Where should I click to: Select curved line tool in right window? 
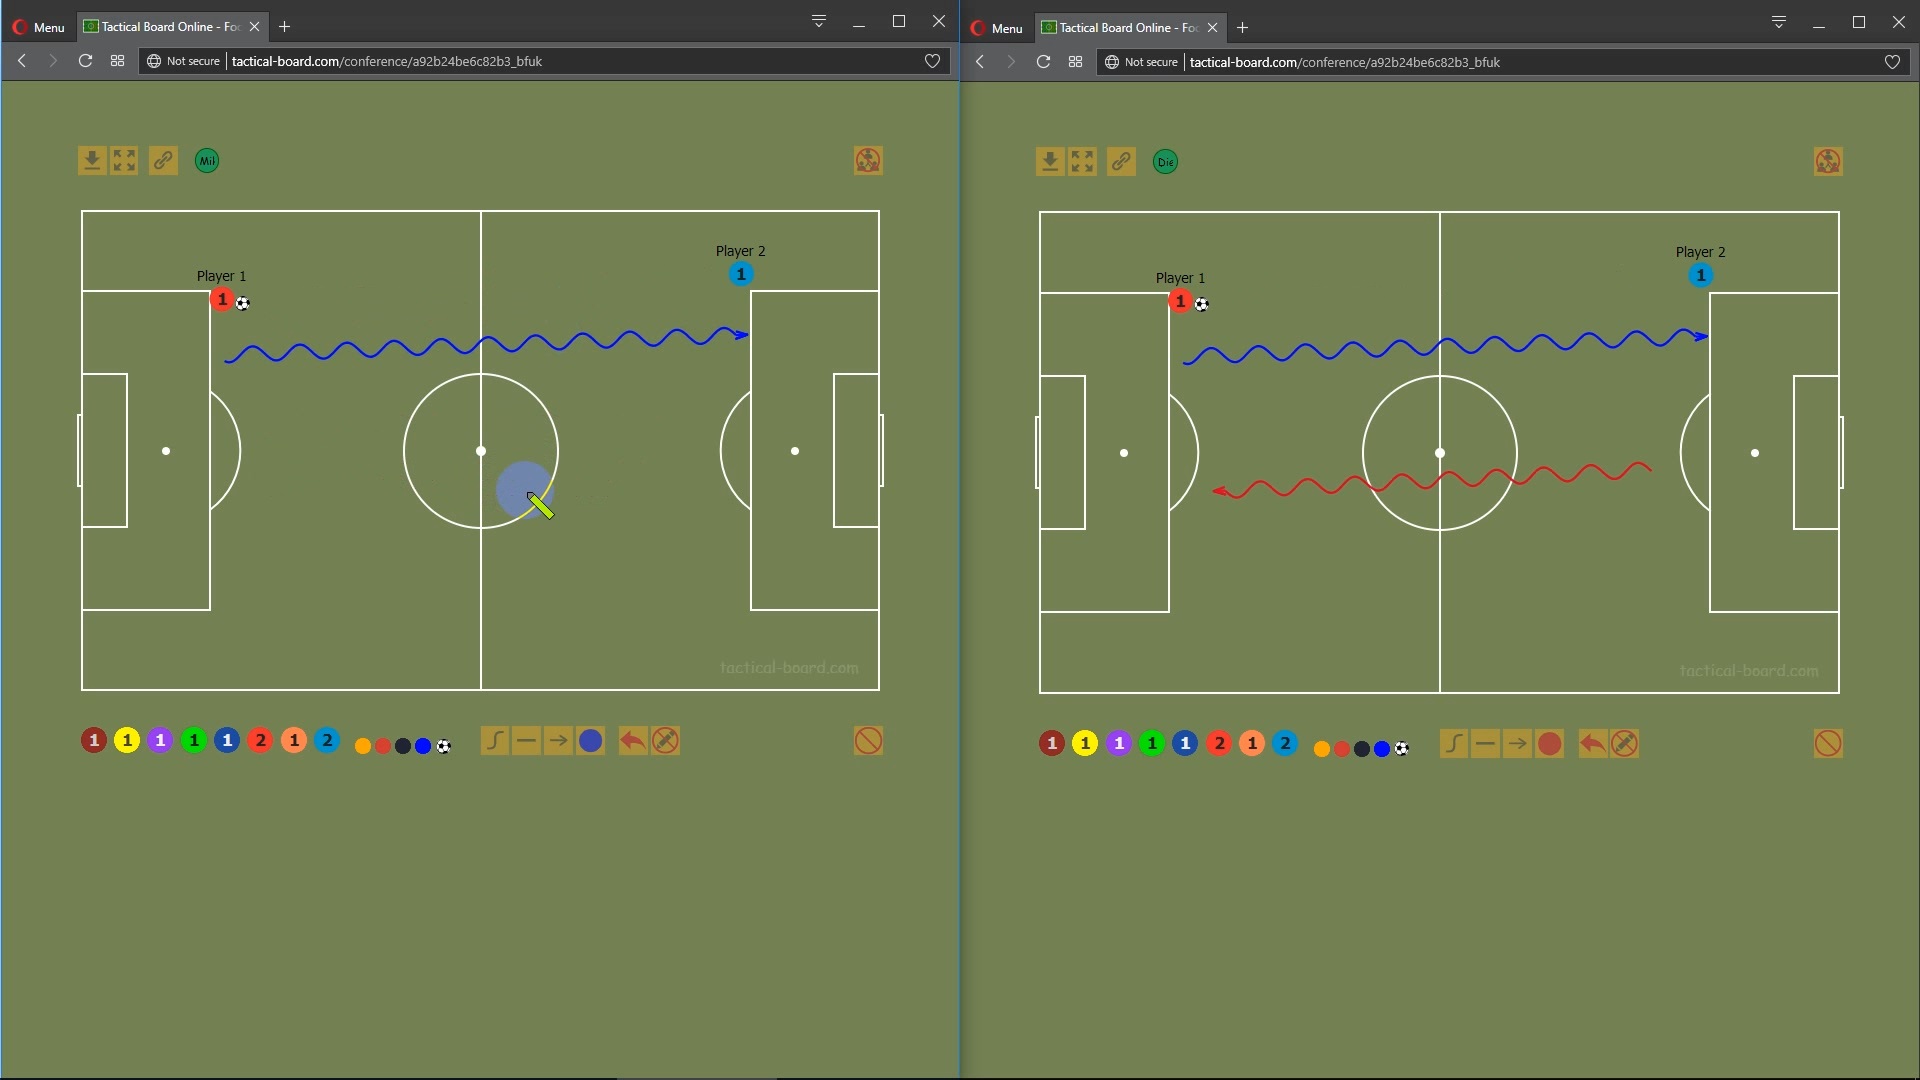pos(1454,744)
